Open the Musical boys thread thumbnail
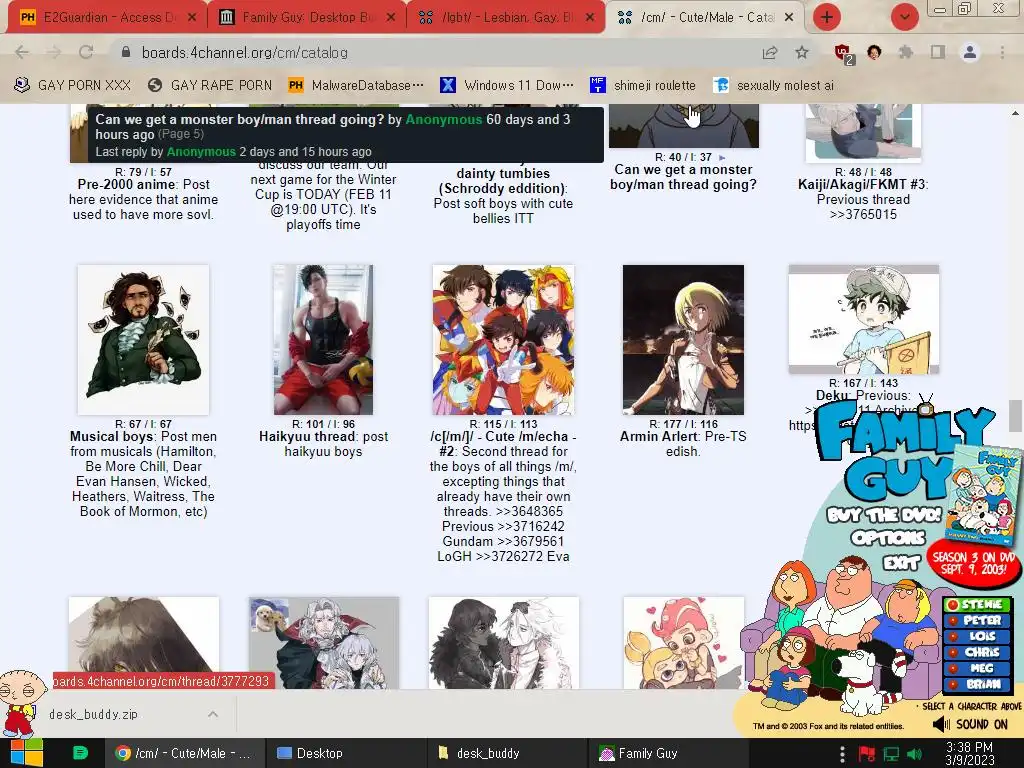1024x768 pixels. coord(143,340)
